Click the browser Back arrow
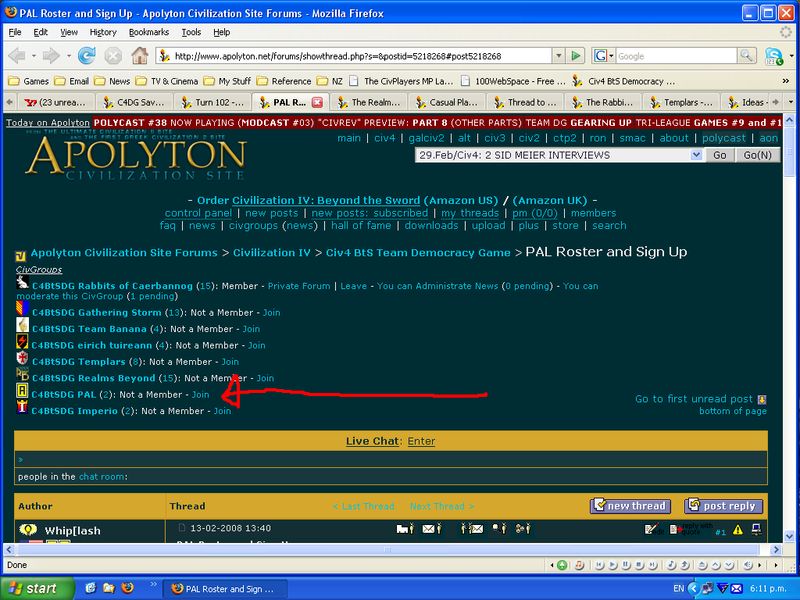 (20, 56)
